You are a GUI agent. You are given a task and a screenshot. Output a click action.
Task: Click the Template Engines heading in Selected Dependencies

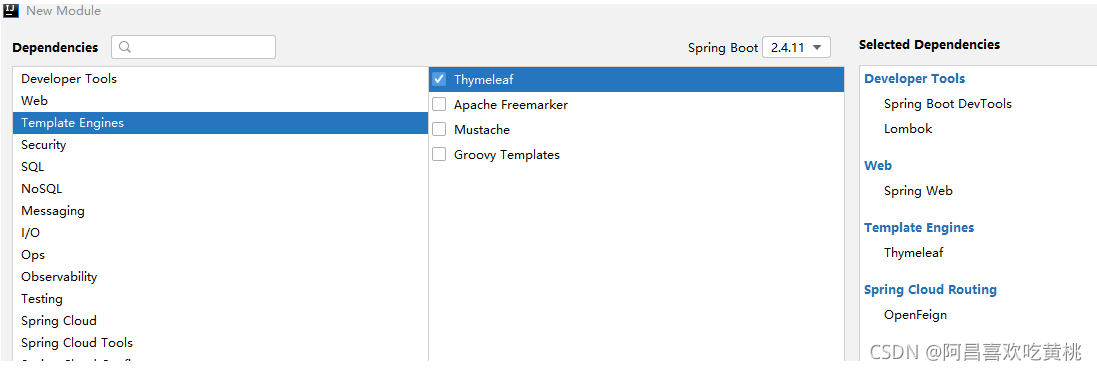coord(919,228)
